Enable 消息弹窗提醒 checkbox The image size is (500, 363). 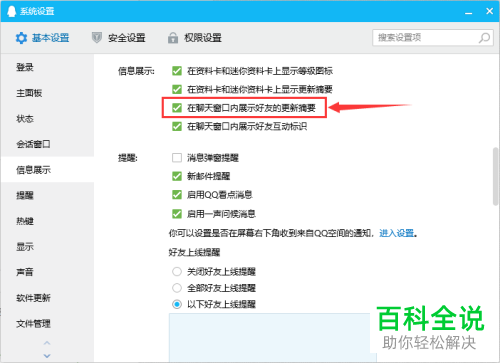177,158
